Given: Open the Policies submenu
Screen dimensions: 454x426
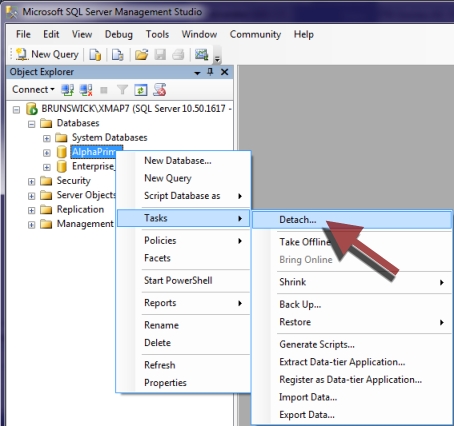Looking at the screenshot, I should pyautogui.click(x=183, y=241).
